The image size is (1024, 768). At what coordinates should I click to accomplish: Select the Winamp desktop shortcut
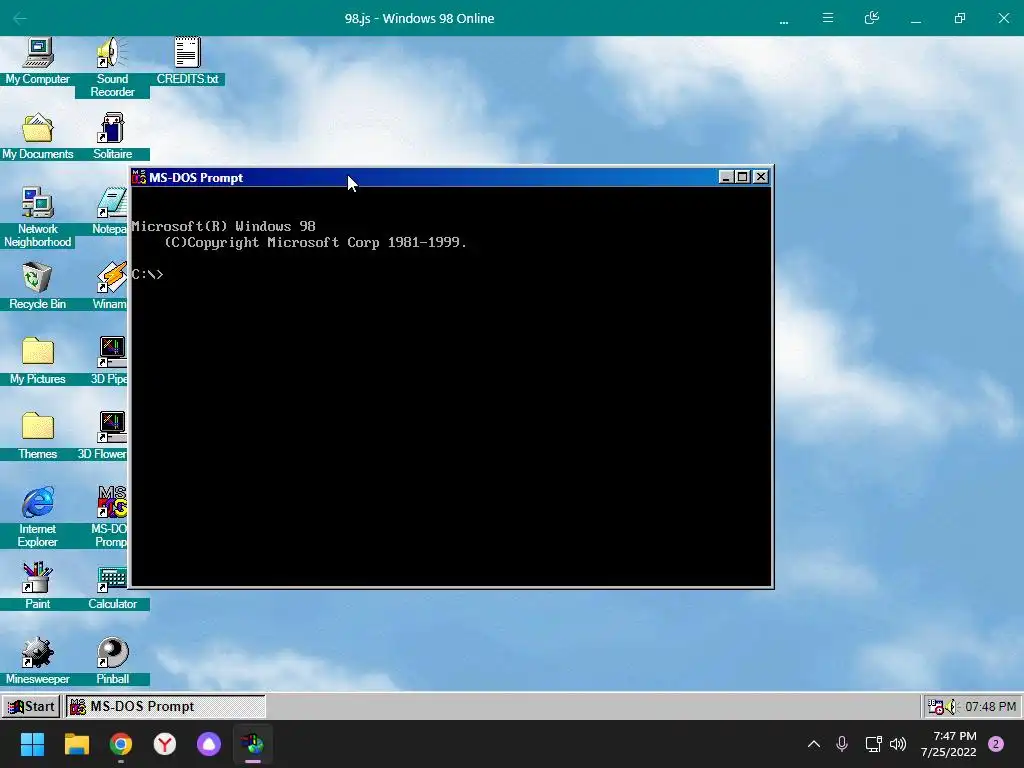point(109,285)
